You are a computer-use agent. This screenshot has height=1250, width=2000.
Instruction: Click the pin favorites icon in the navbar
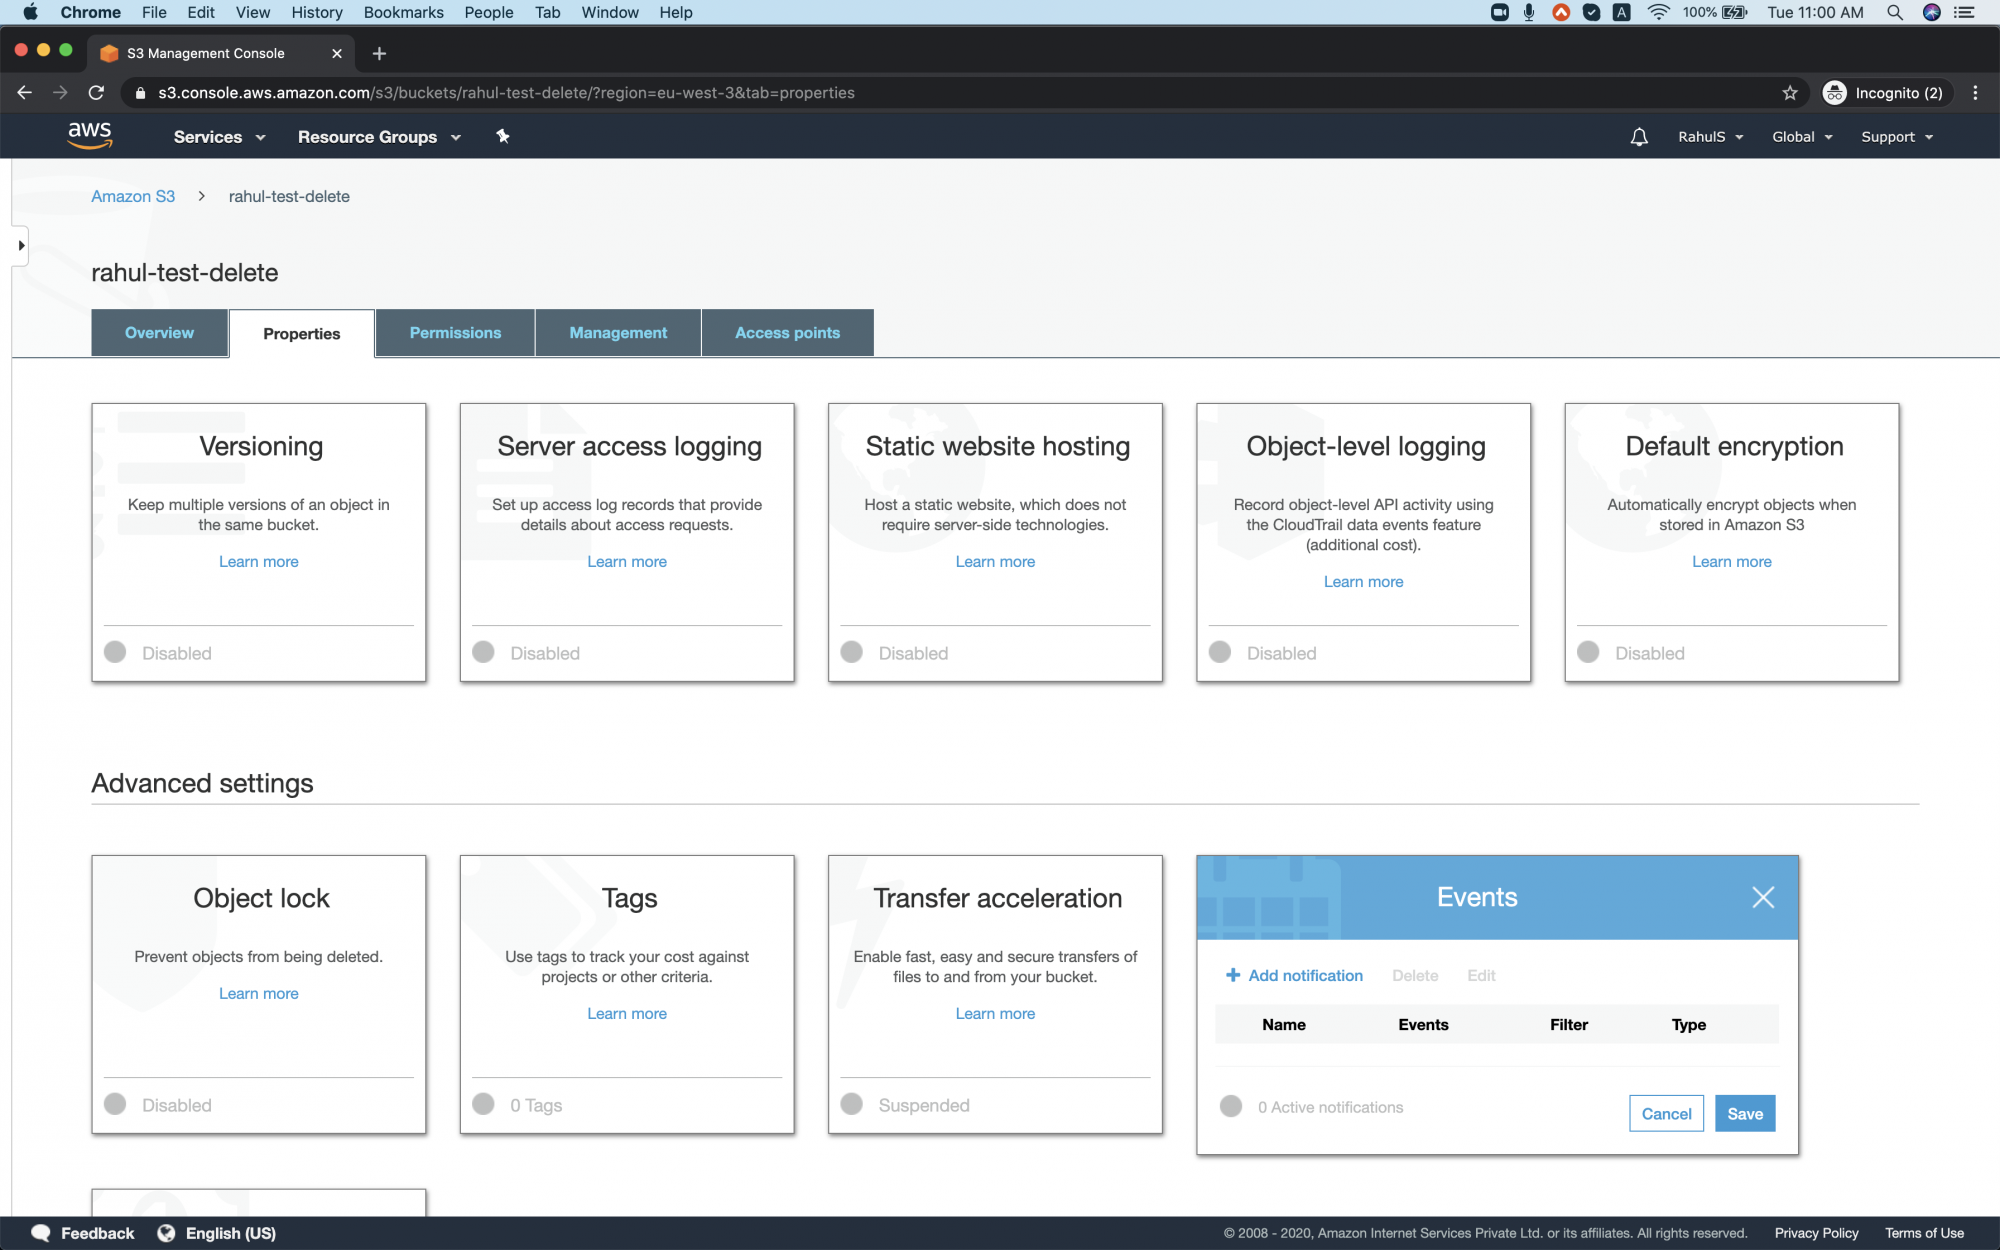[502, 136]
